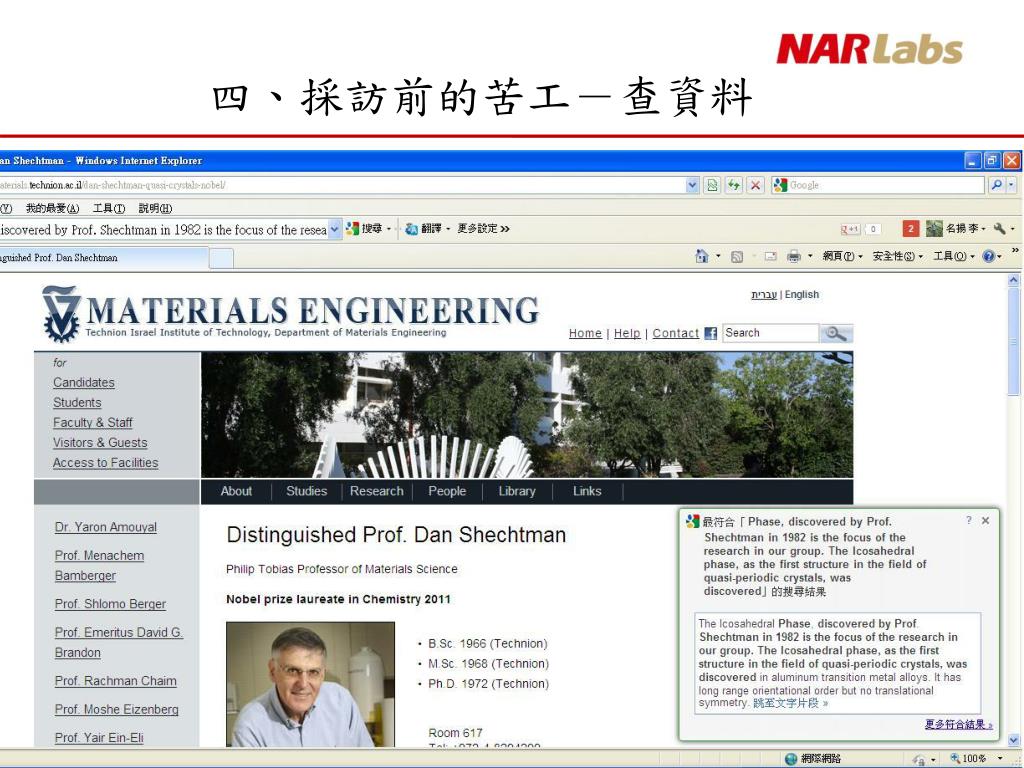Switch site language to Hebrew עברית
Image resolution: width=1024 pixels, height=768 pixels.
(x=763, y=295)
